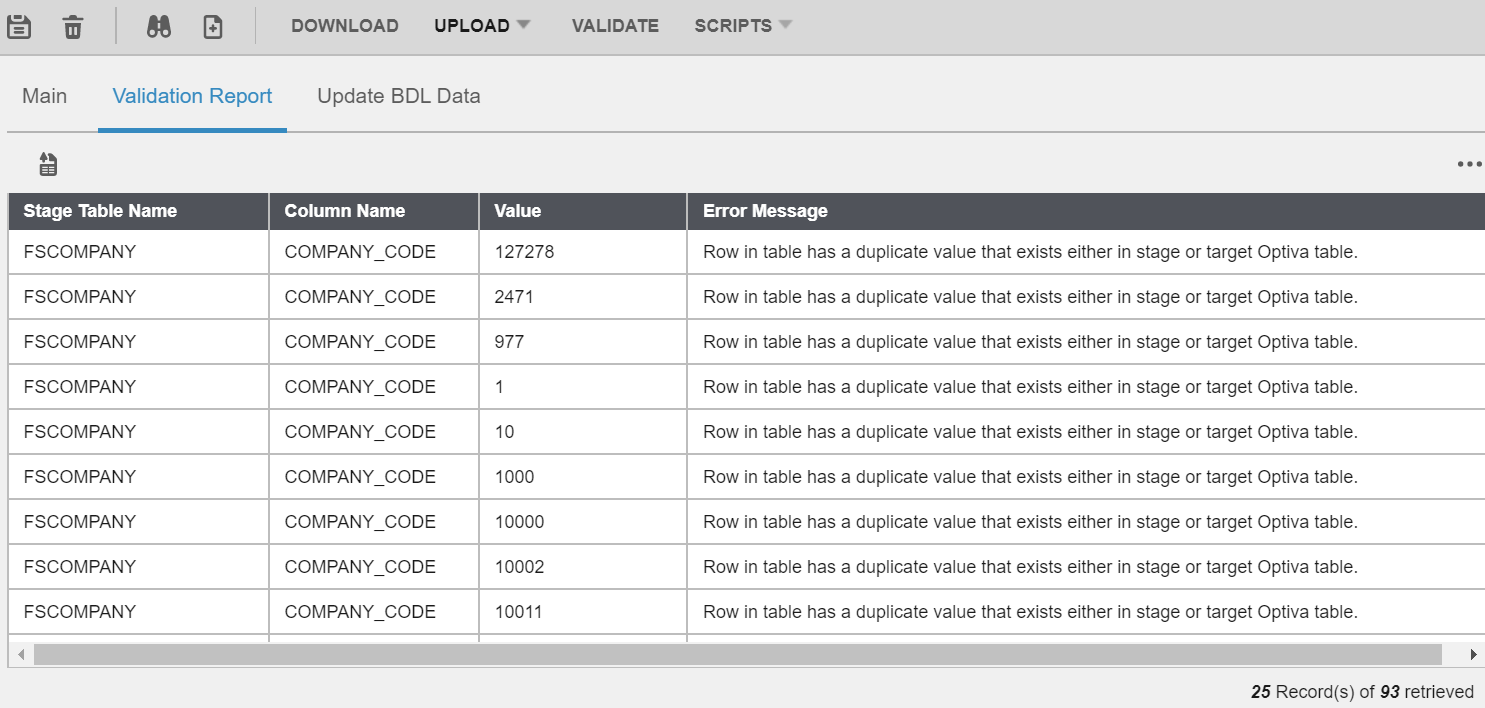1485x708 pixels.
Task: Open search with the binoculars icon
Action: pyautogui.click(x=160, y=25)
